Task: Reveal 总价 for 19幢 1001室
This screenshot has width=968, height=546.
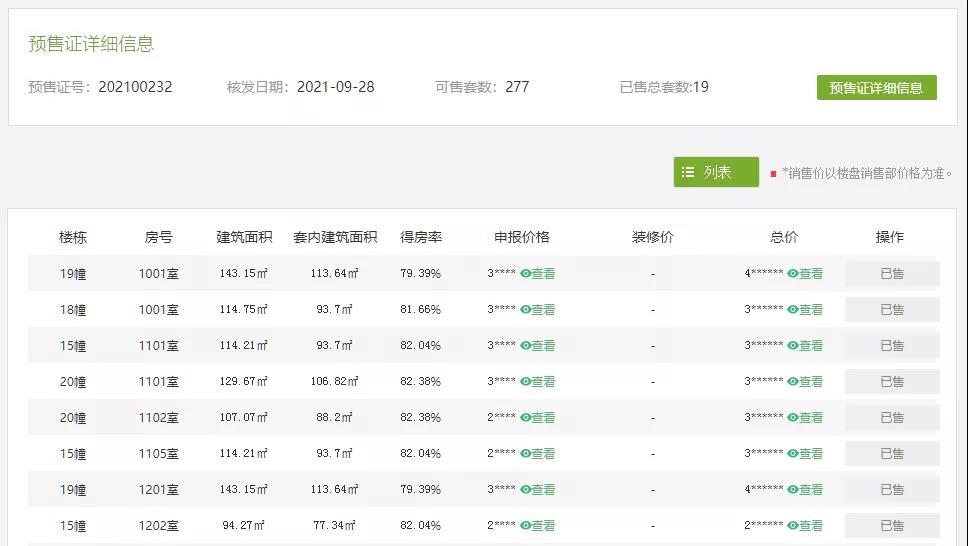Action: 805,274
